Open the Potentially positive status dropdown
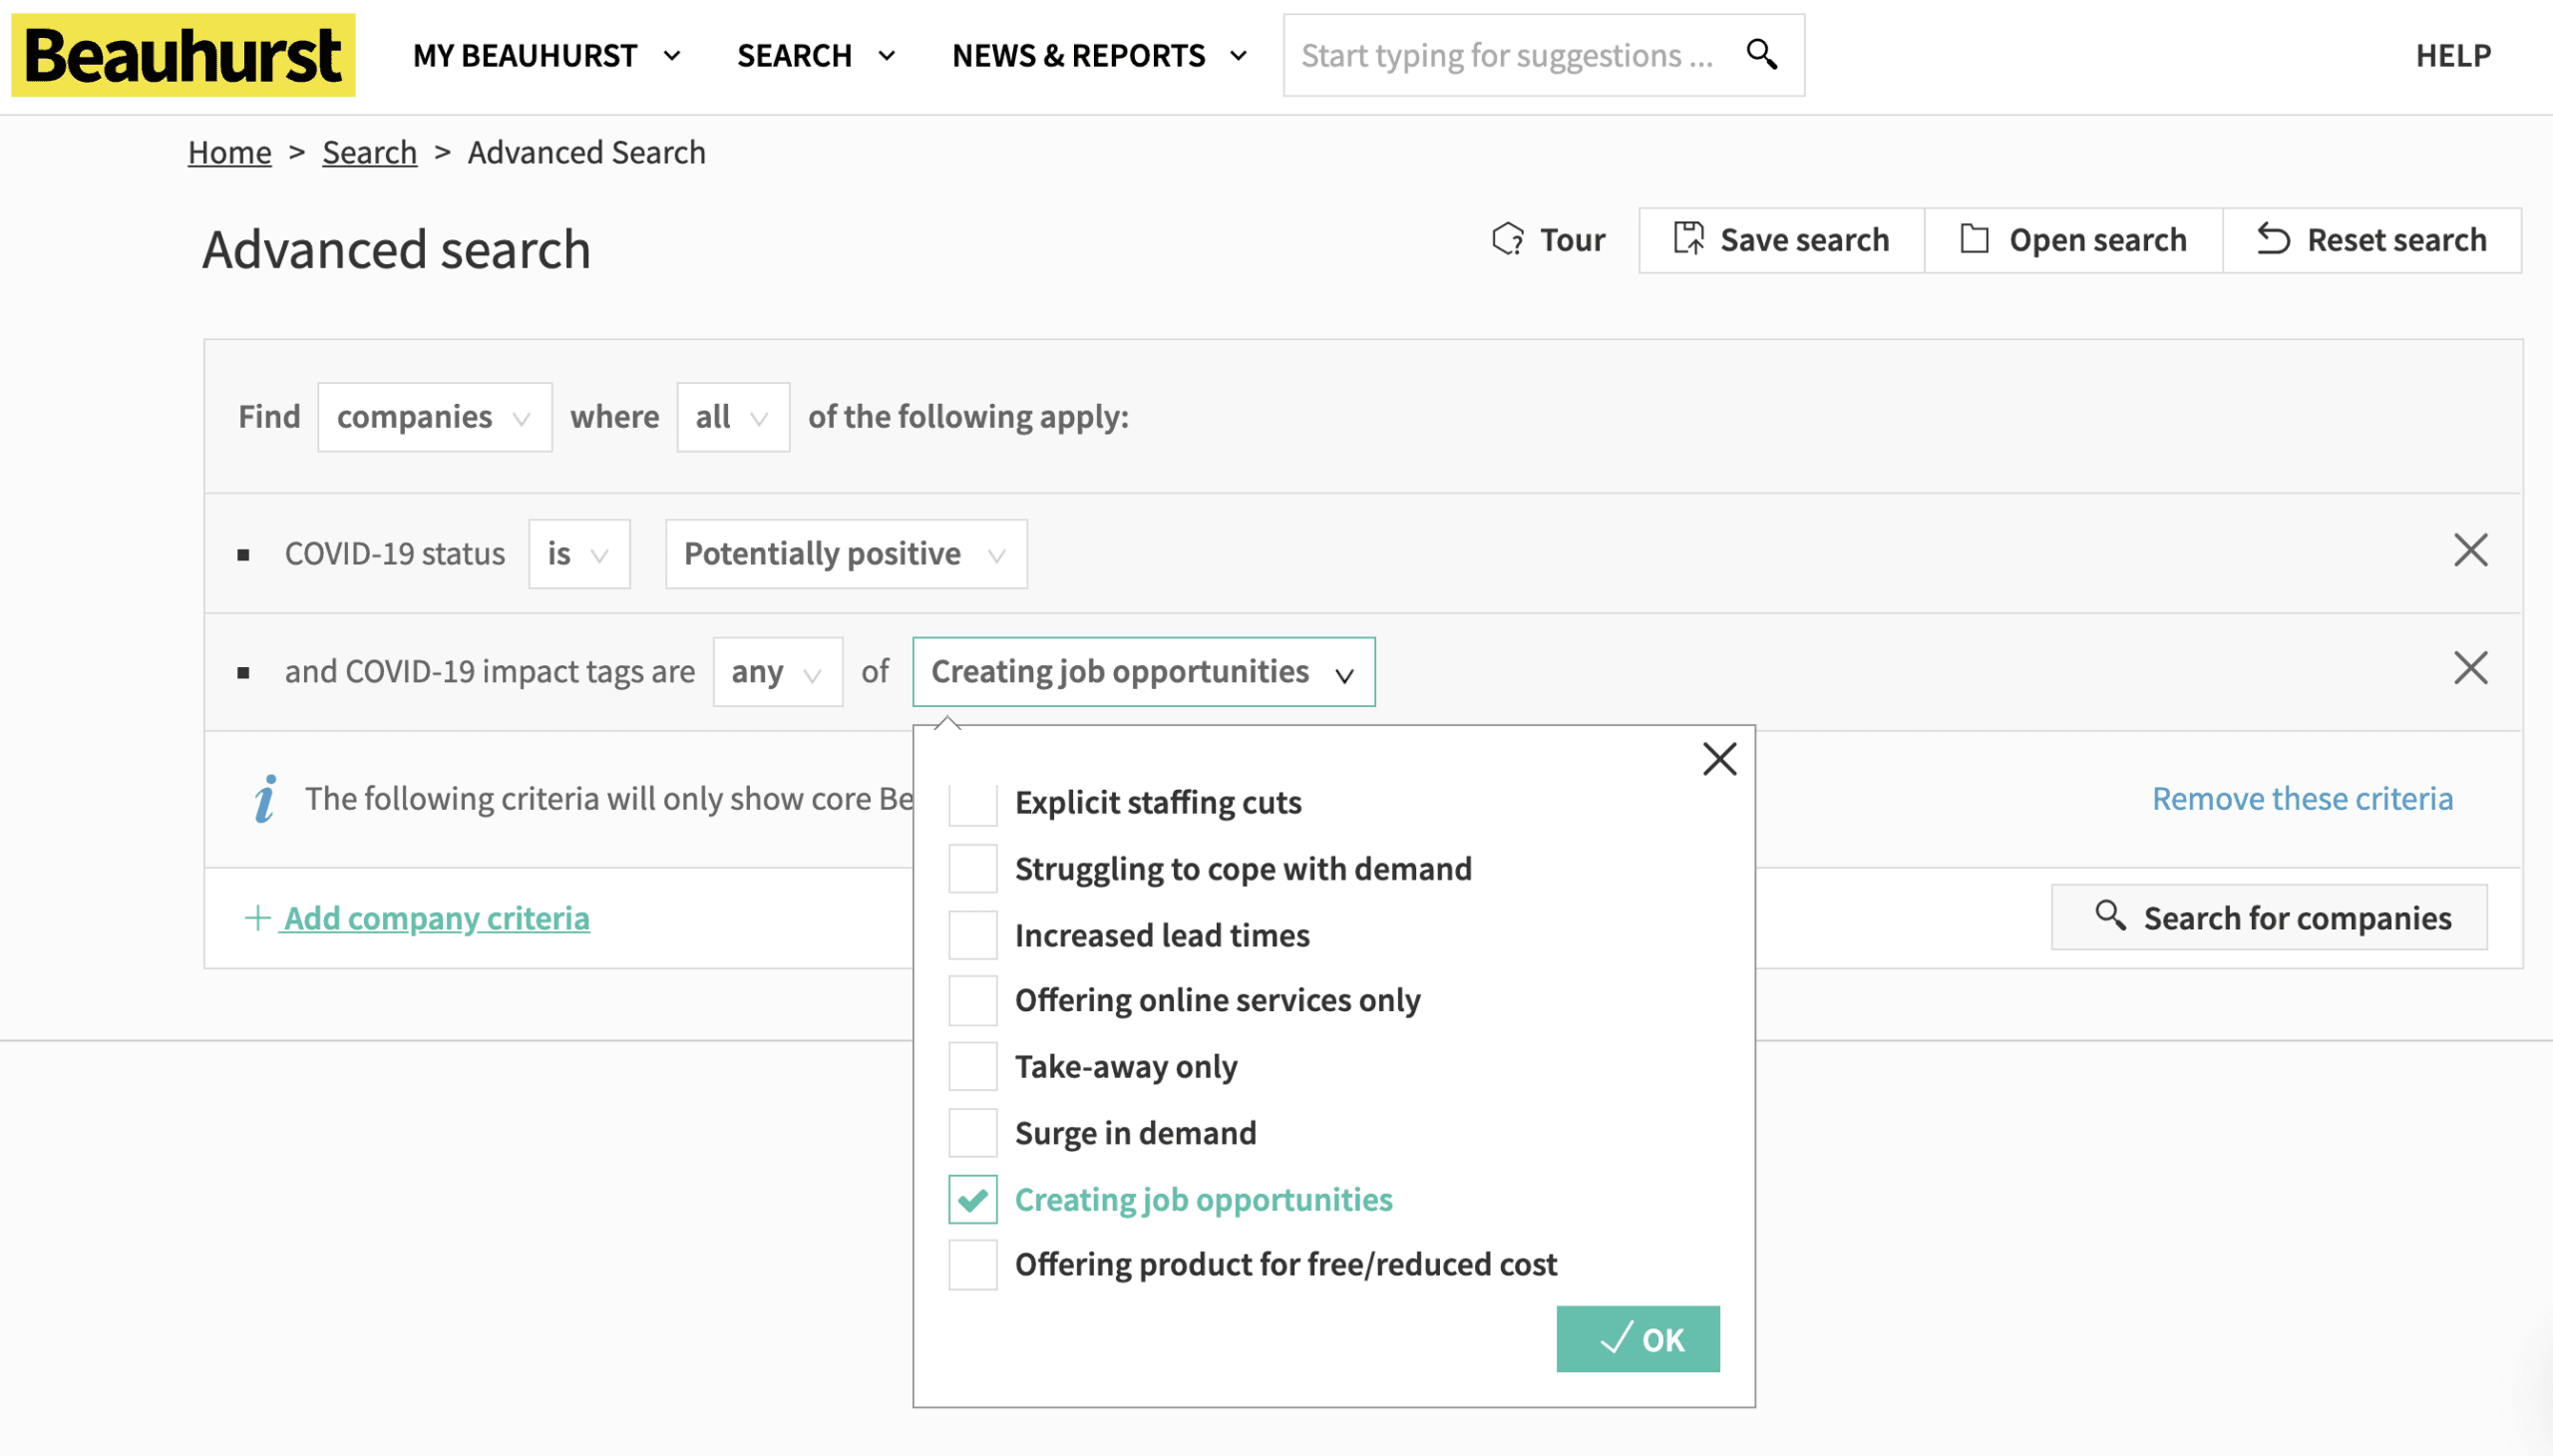 846,554
